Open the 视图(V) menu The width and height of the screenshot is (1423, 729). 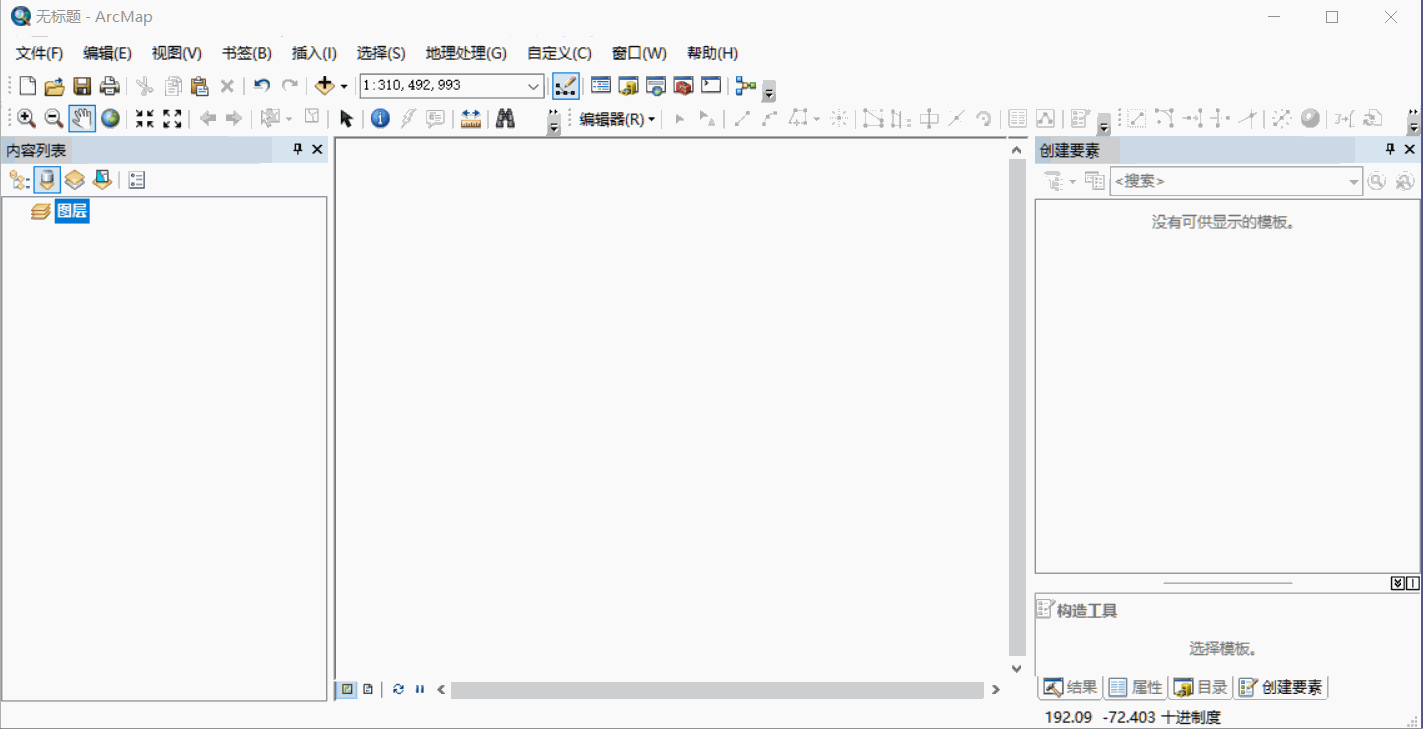(x=177, y=53)
